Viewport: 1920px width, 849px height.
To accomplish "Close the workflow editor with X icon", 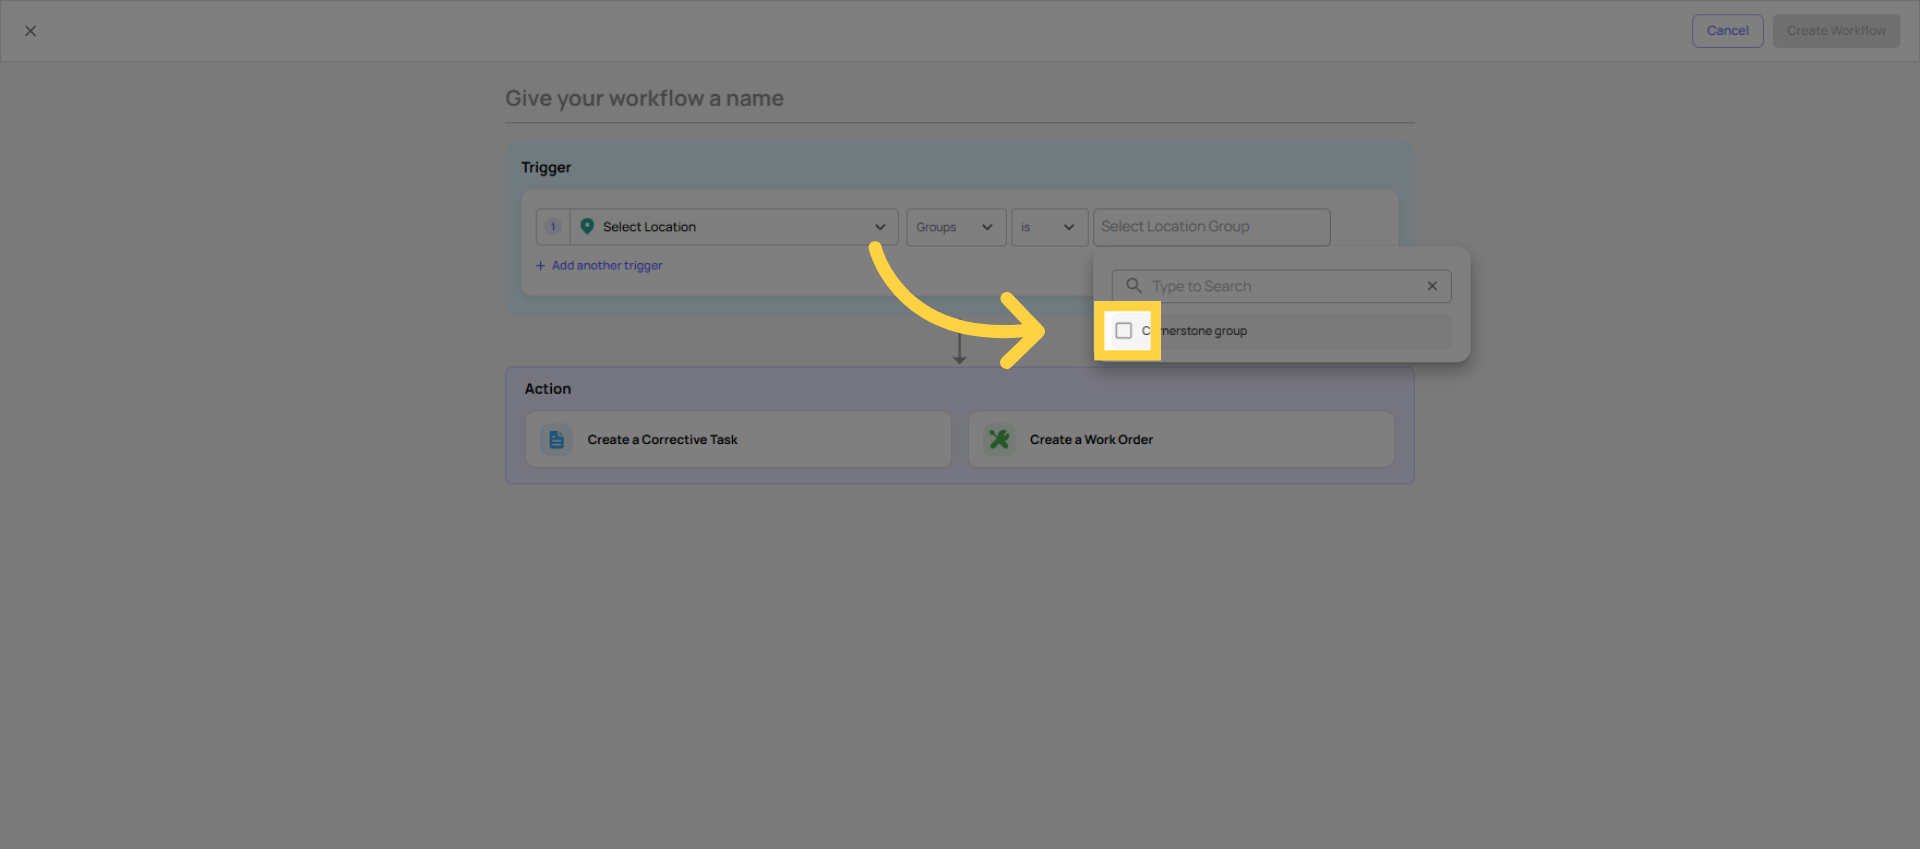I will coord(31,31).
